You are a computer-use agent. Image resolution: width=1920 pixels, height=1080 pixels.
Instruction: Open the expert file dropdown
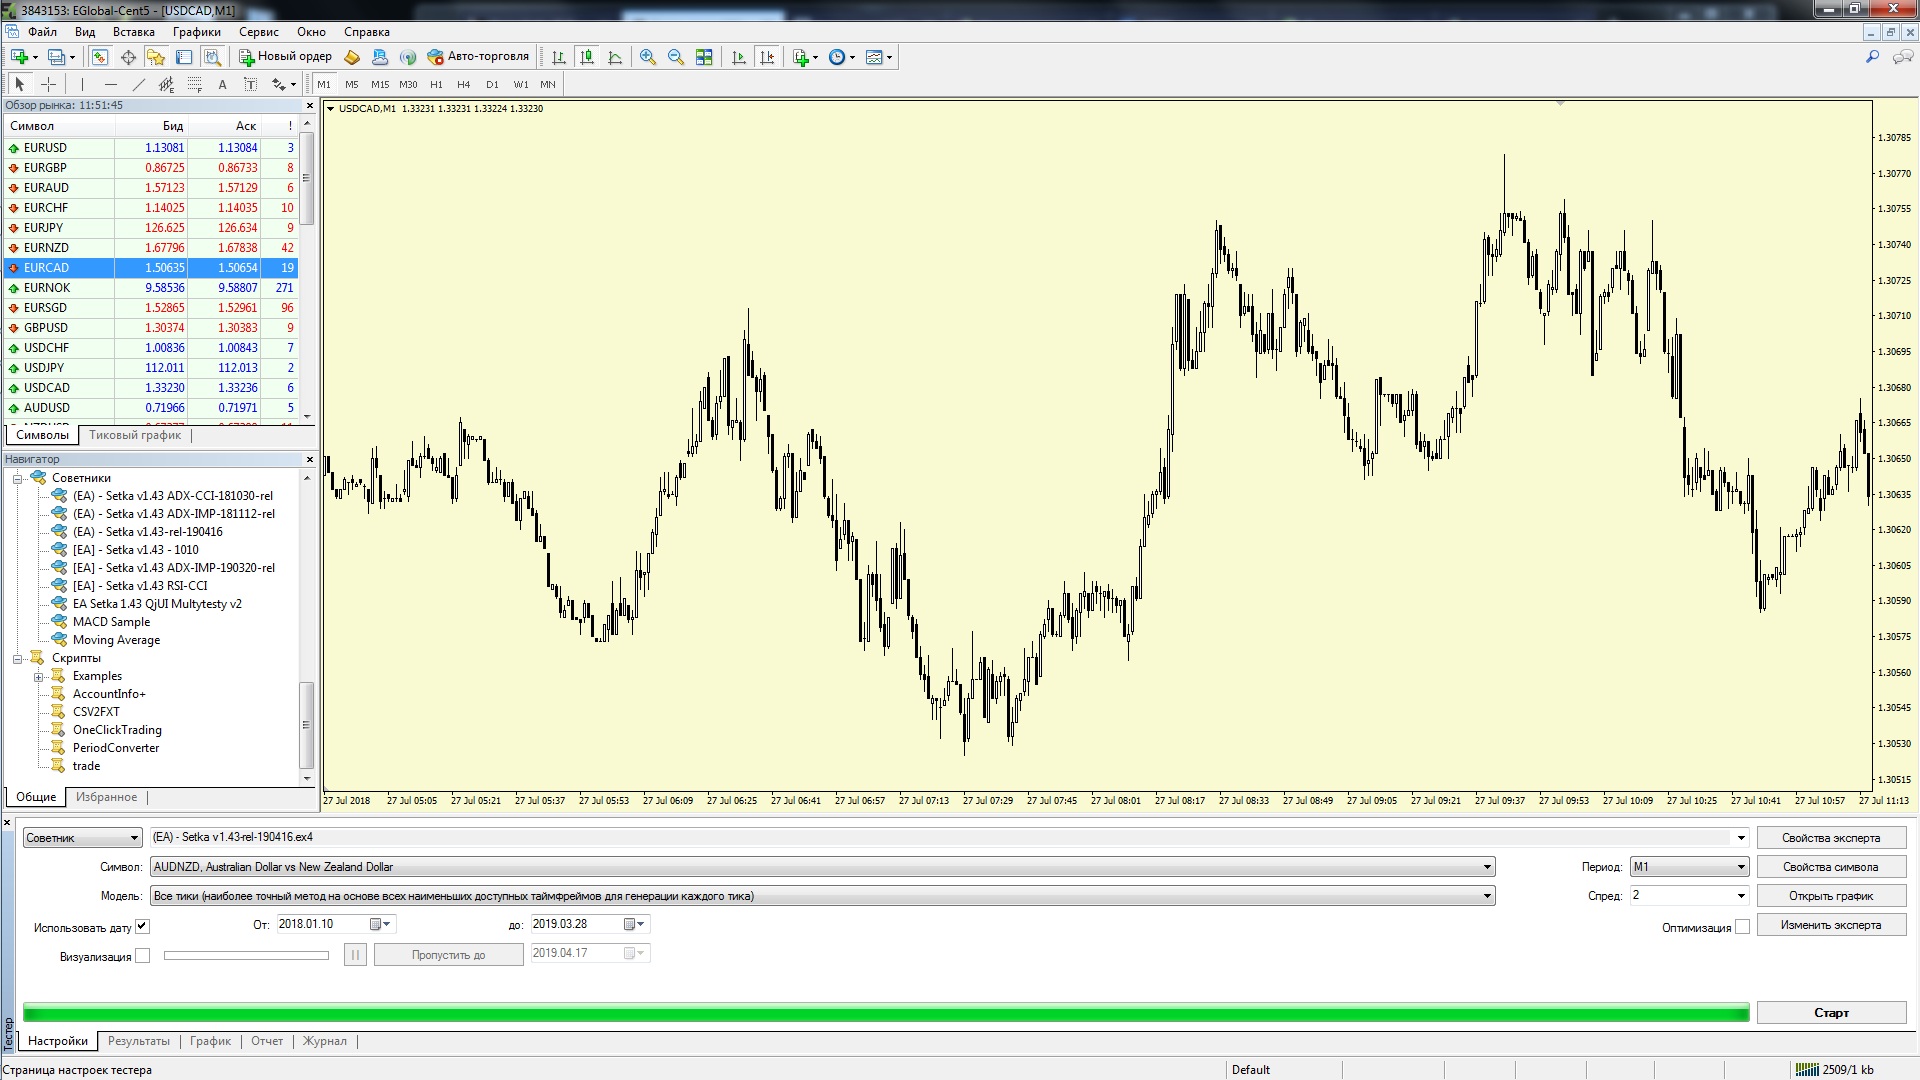click(1740, 838)
